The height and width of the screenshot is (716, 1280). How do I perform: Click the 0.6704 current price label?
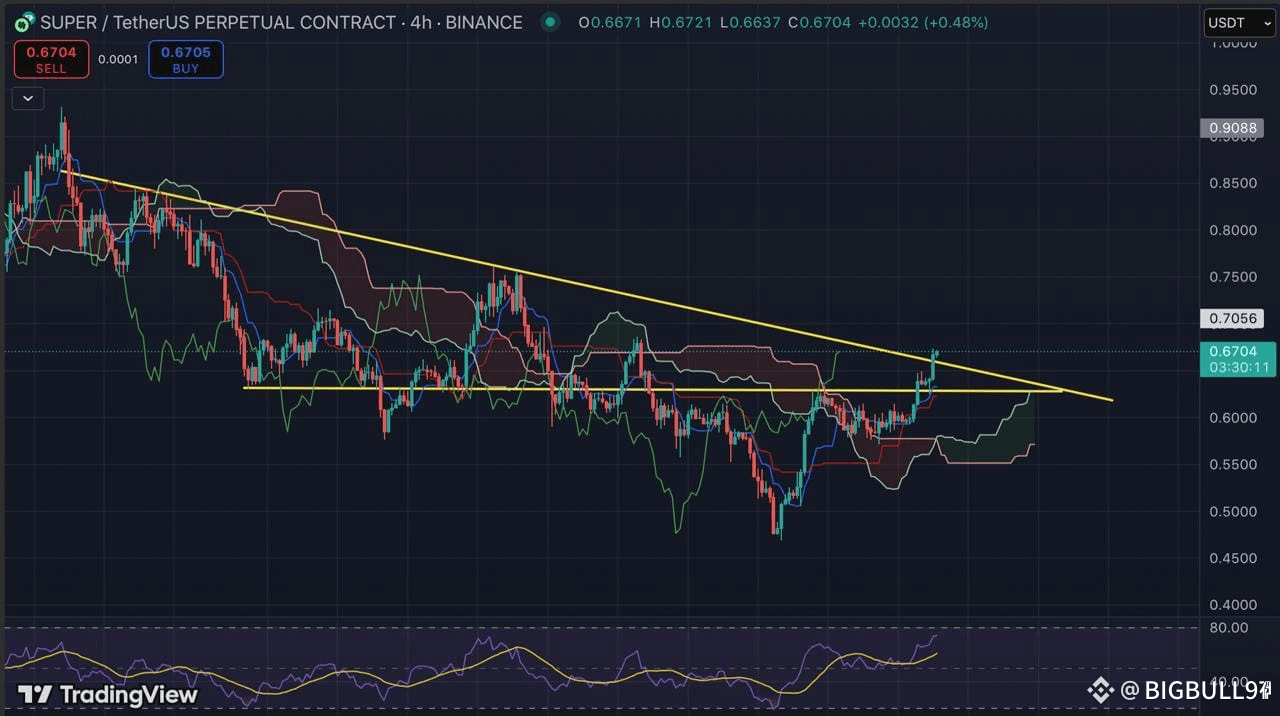1234,351
